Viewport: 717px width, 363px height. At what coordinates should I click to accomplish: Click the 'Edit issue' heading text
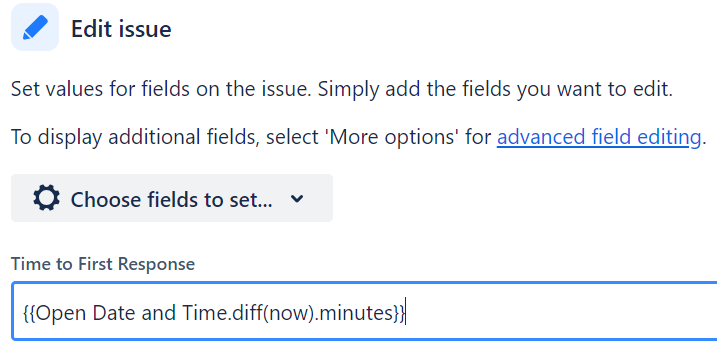pos(121,29)
